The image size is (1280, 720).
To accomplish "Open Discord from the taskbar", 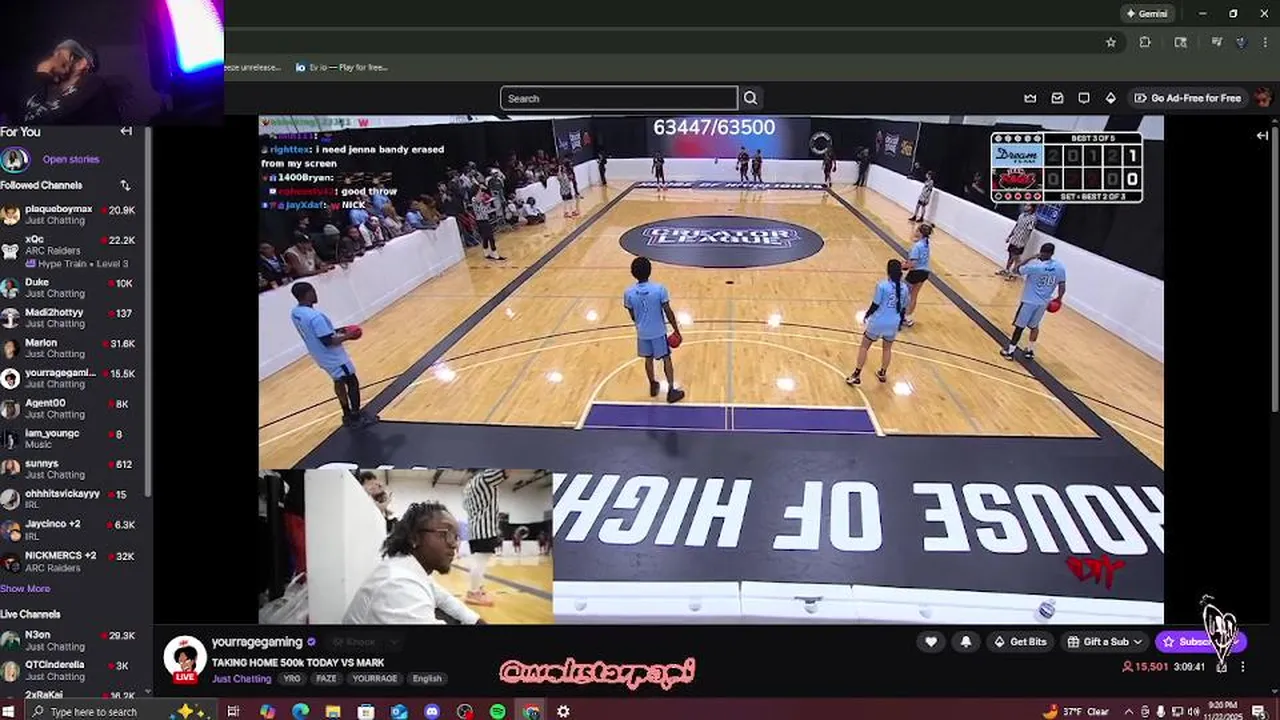I will 432,711.
